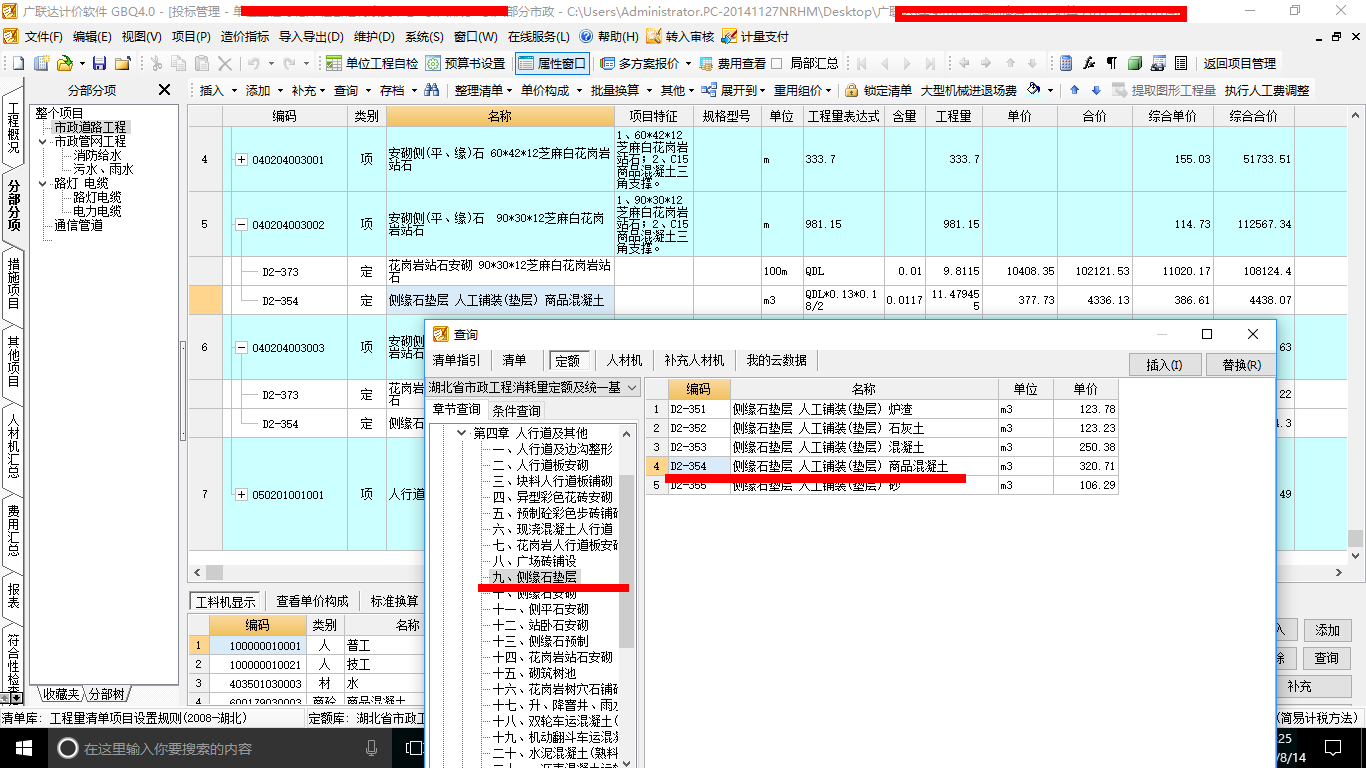The height and width of the screenshot is (768, 1366).
Task: Click the paragraph mark icon
Action: pyautogui.click(x=1112, y=63)
